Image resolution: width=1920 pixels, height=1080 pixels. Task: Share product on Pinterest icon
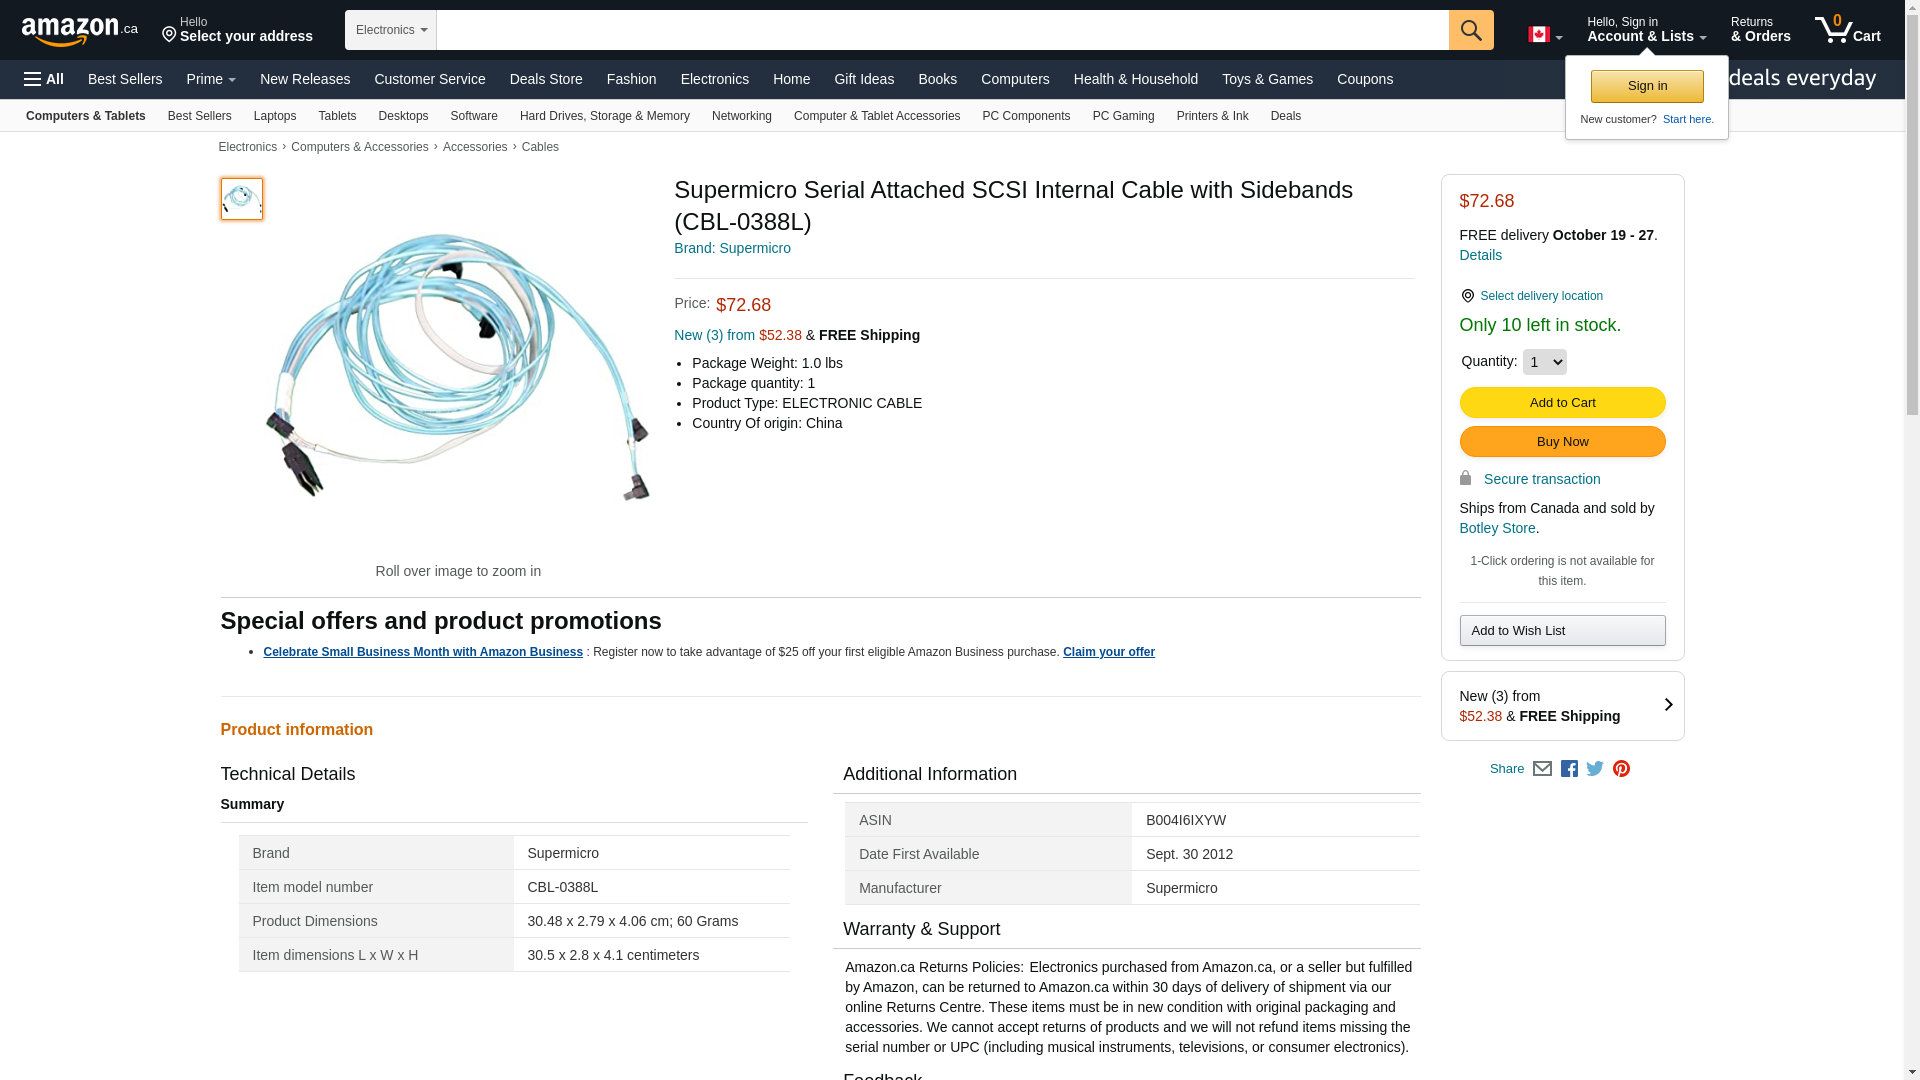coord(1621,769)
